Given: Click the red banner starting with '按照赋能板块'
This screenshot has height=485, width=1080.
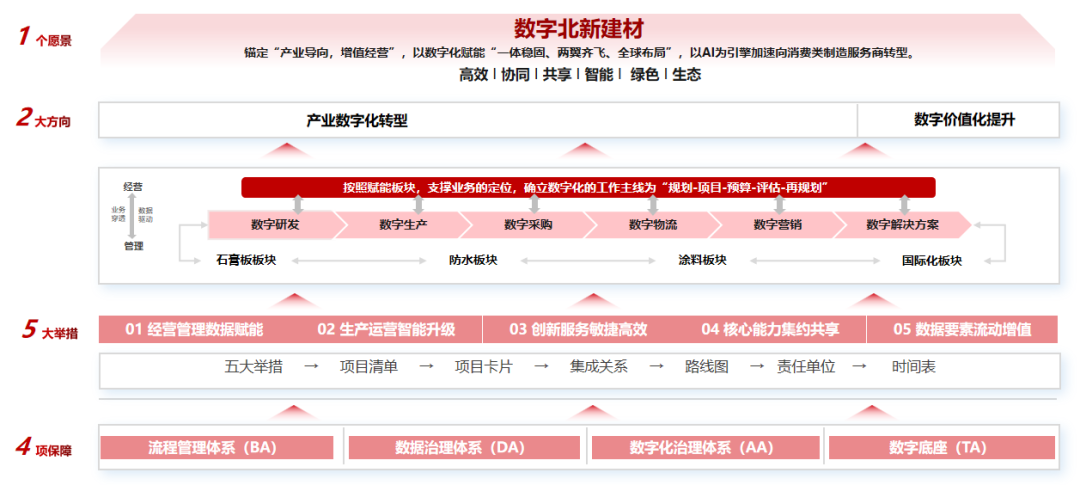Looking at the screenshot, I should pos(588,187).
